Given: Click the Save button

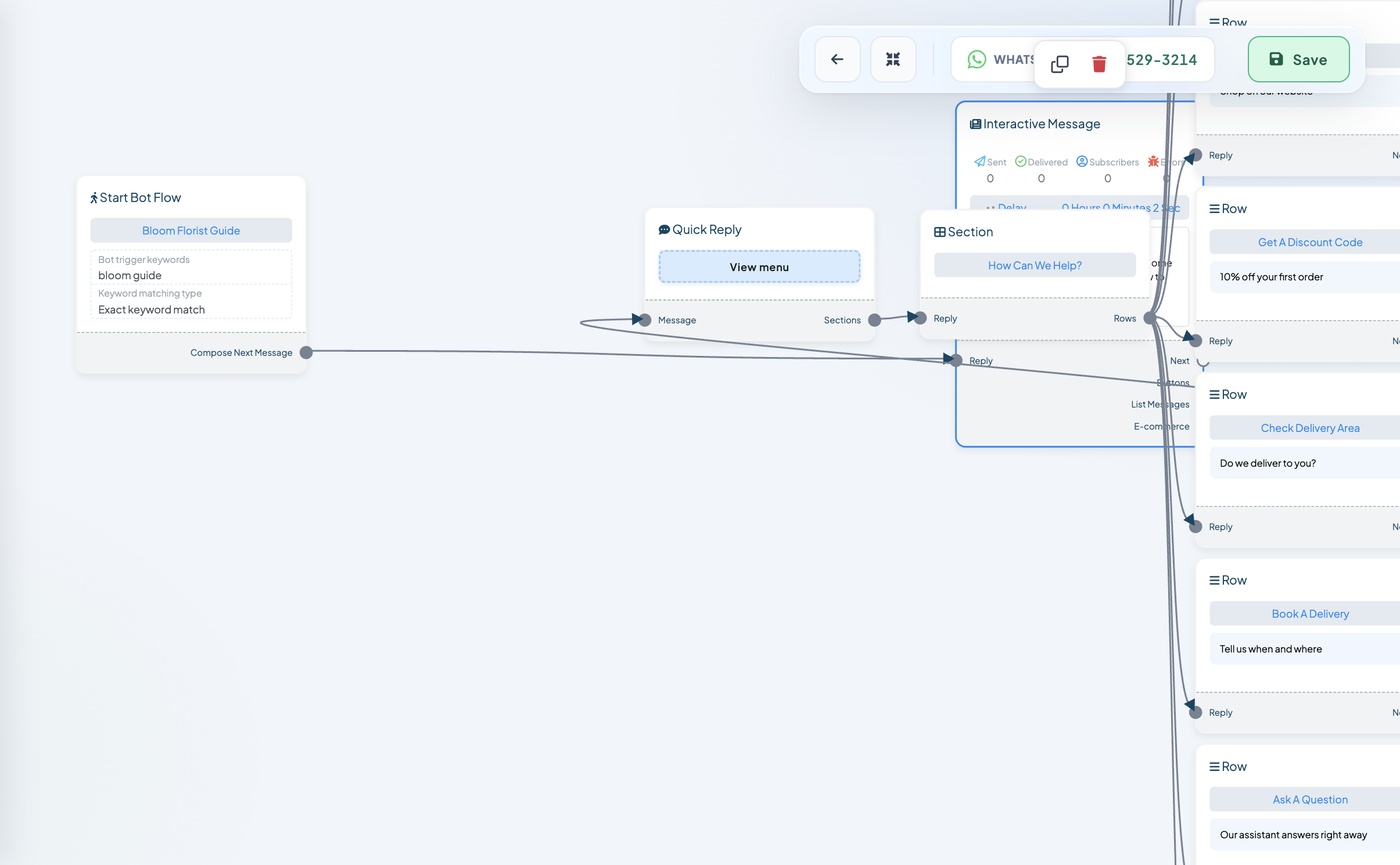Looking at the screenshot, I should (1298, 59).
